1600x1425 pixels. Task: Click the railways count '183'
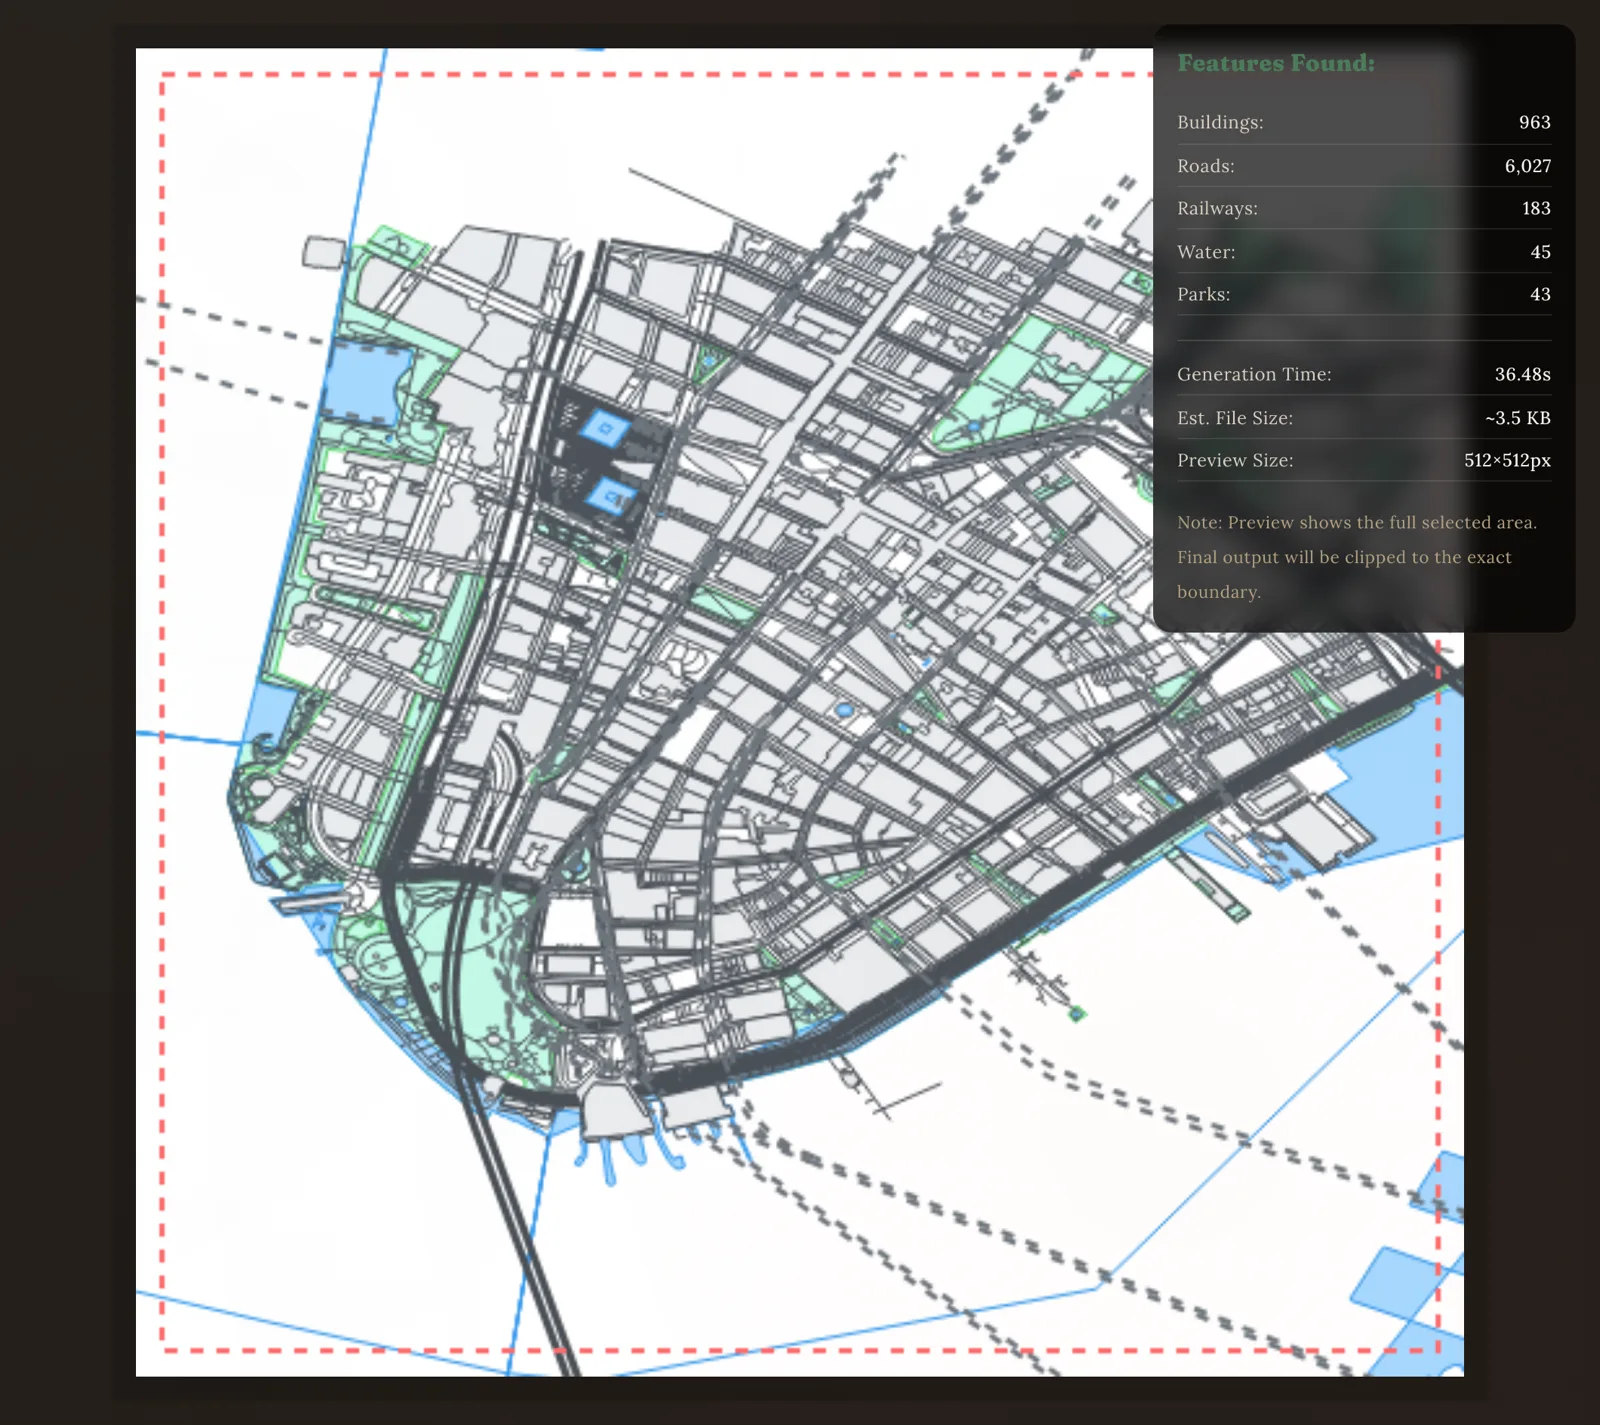1536,208
